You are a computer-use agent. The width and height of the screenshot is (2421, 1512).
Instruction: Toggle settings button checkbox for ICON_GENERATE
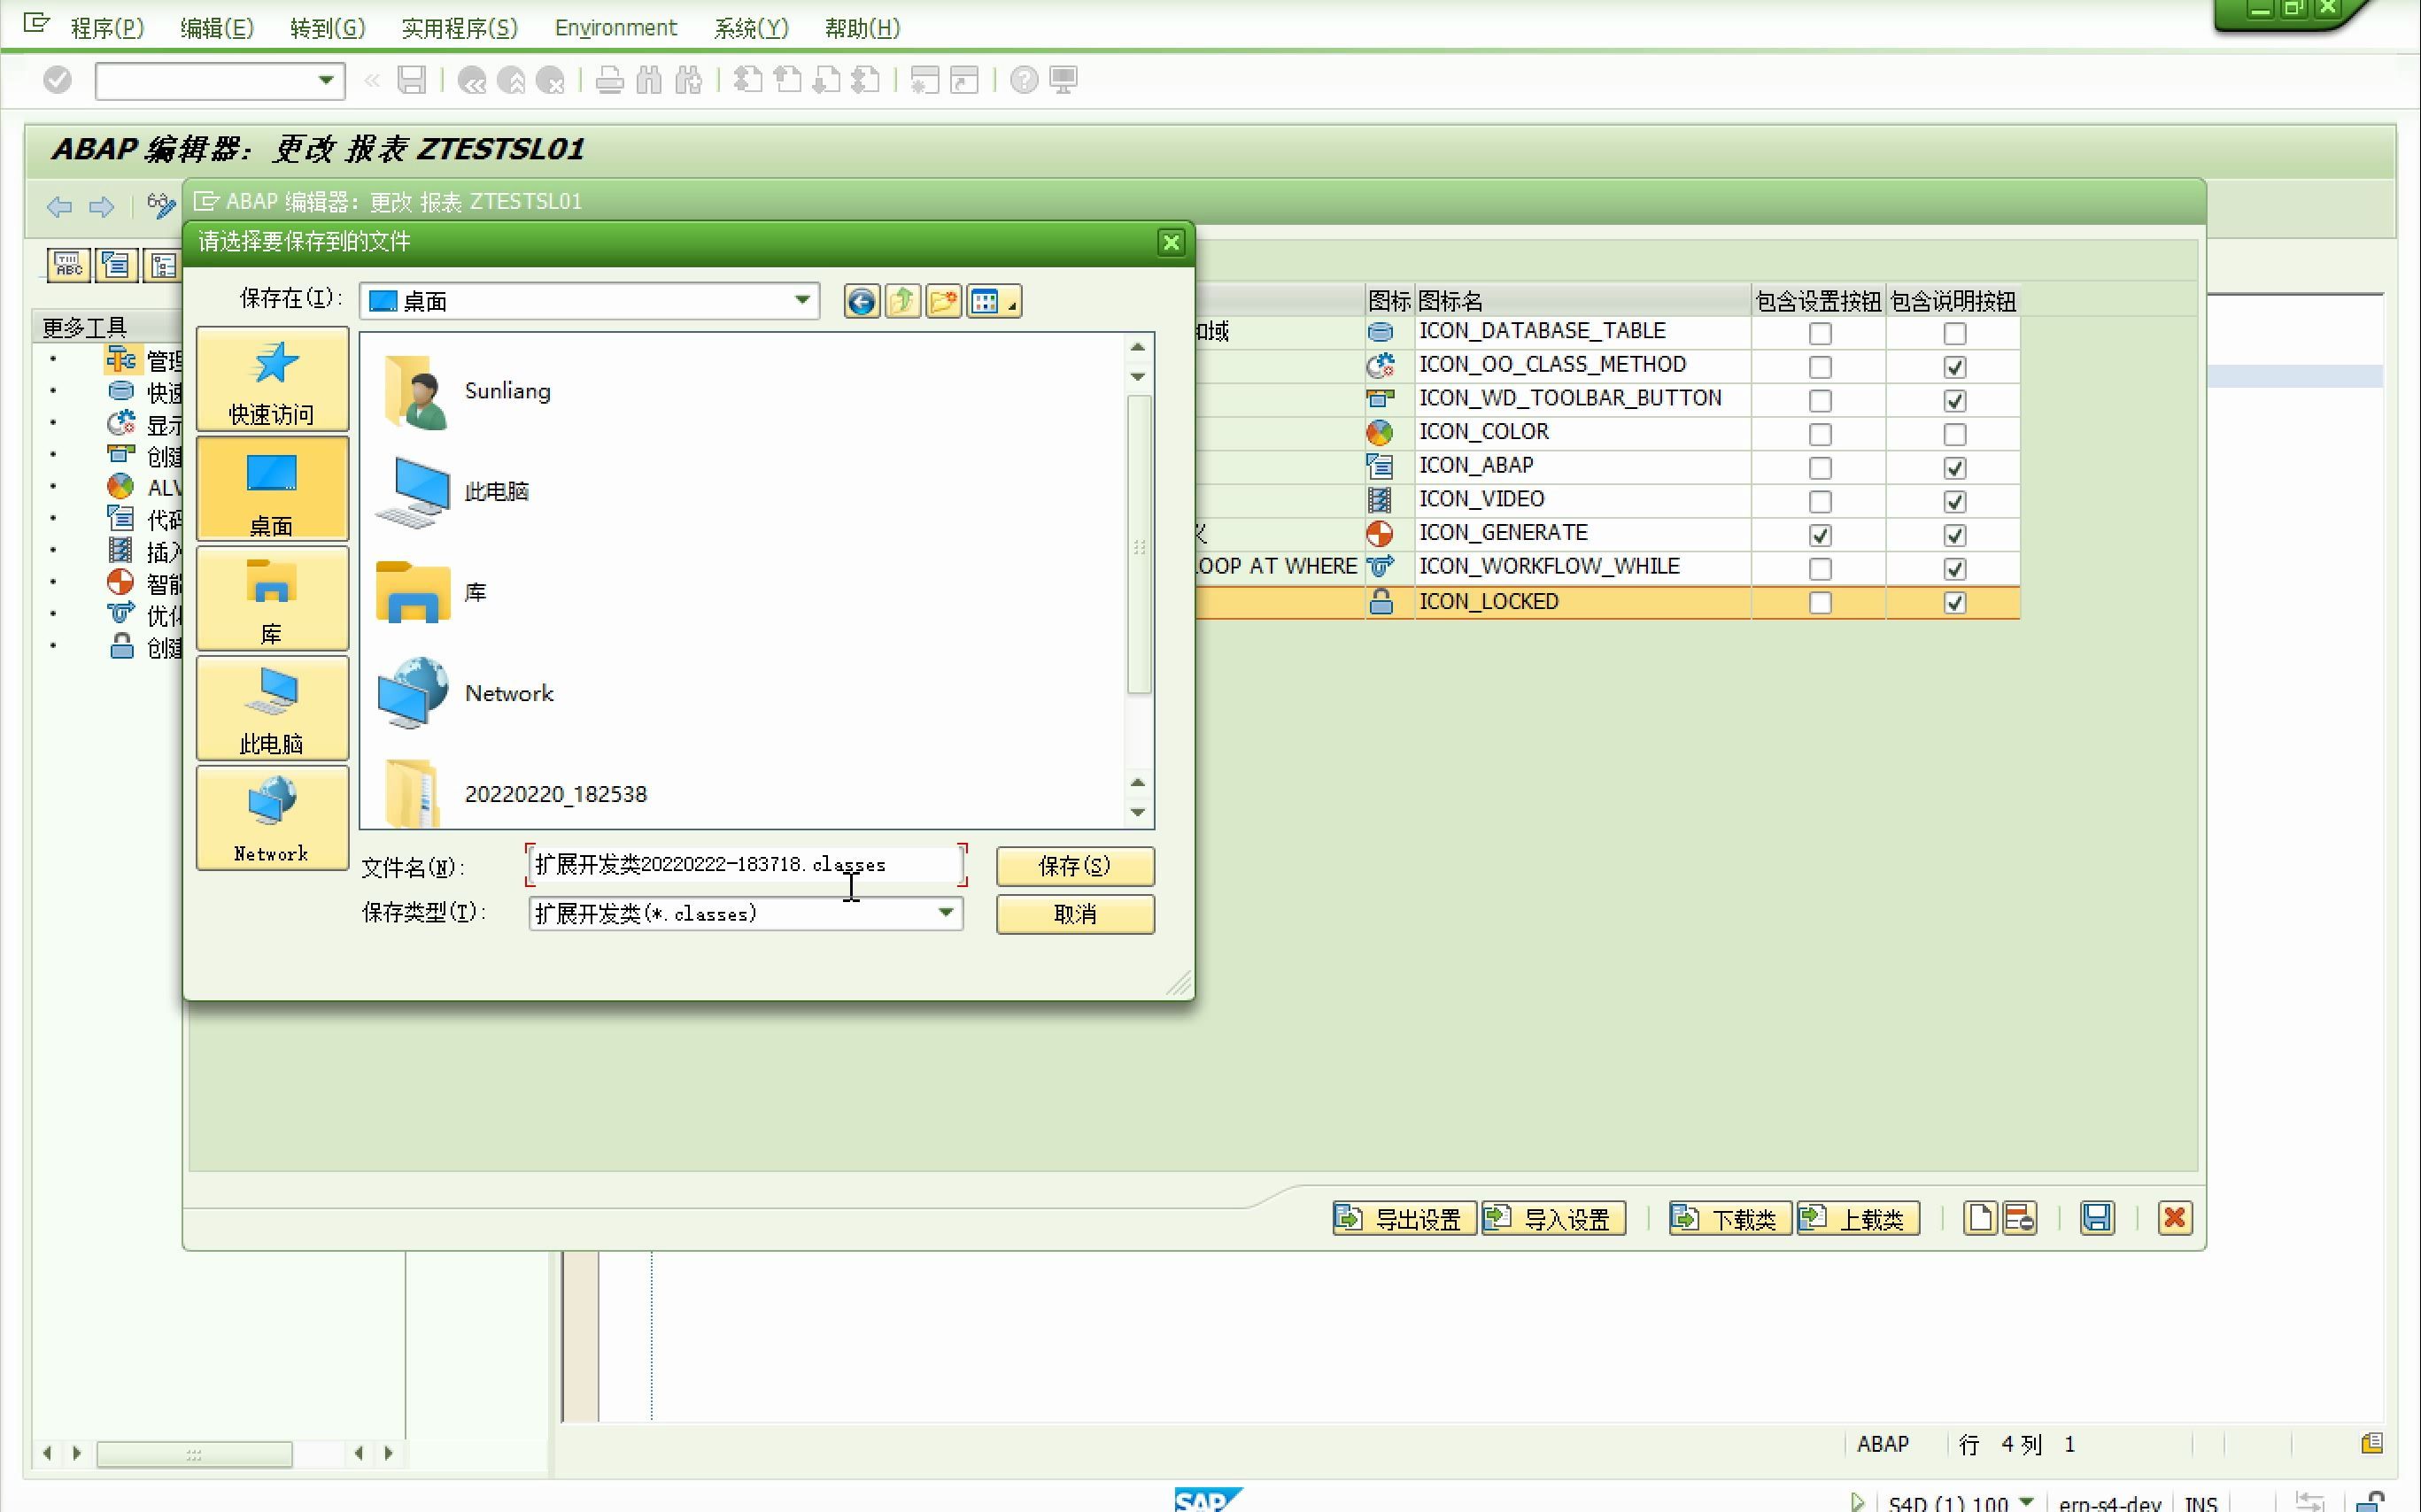point(1819,535)
